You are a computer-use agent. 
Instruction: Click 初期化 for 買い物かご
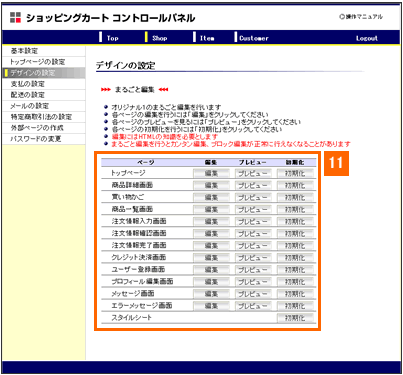[295, 197]
